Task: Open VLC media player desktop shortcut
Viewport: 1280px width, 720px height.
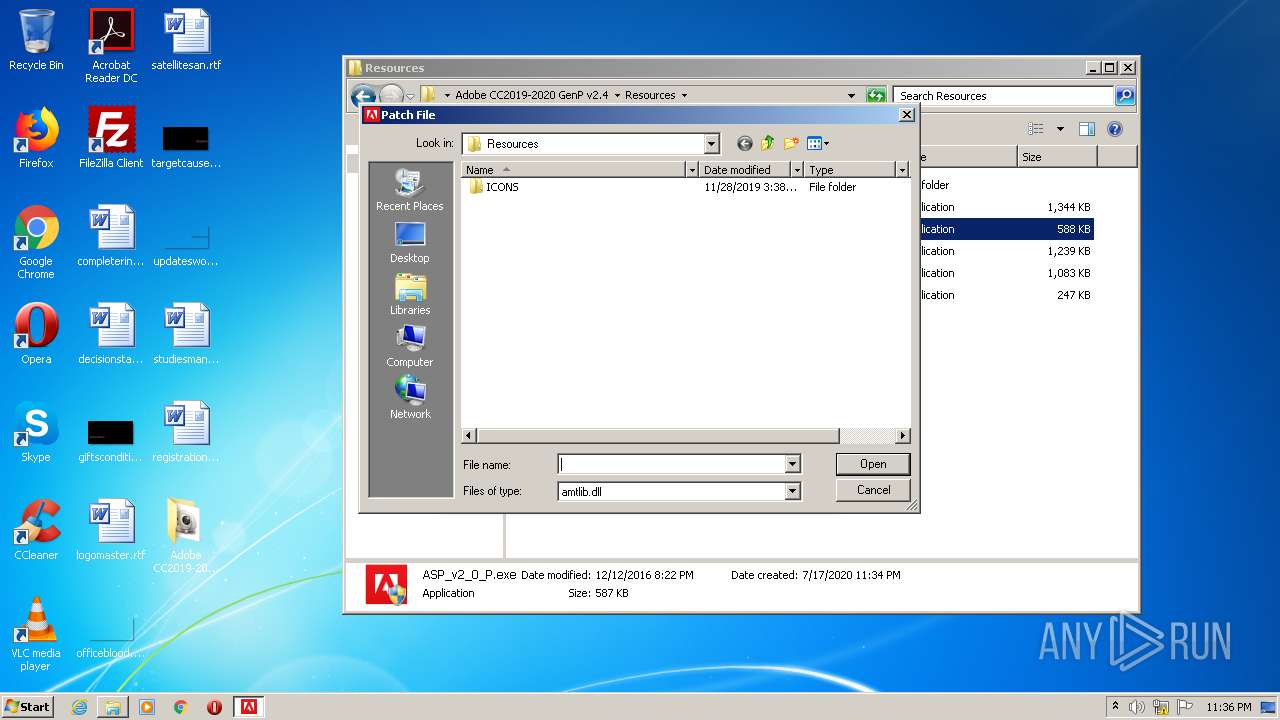Action: pyautogui.click(x=36, y=634)
